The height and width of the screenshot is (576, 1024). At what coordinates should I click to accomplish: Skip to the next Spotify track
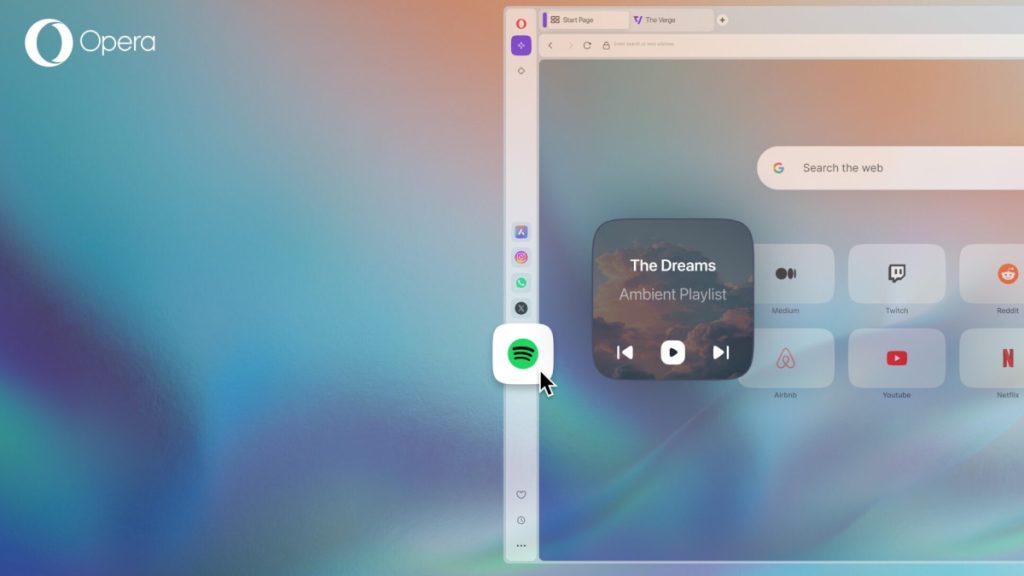[x=719, y=352]
